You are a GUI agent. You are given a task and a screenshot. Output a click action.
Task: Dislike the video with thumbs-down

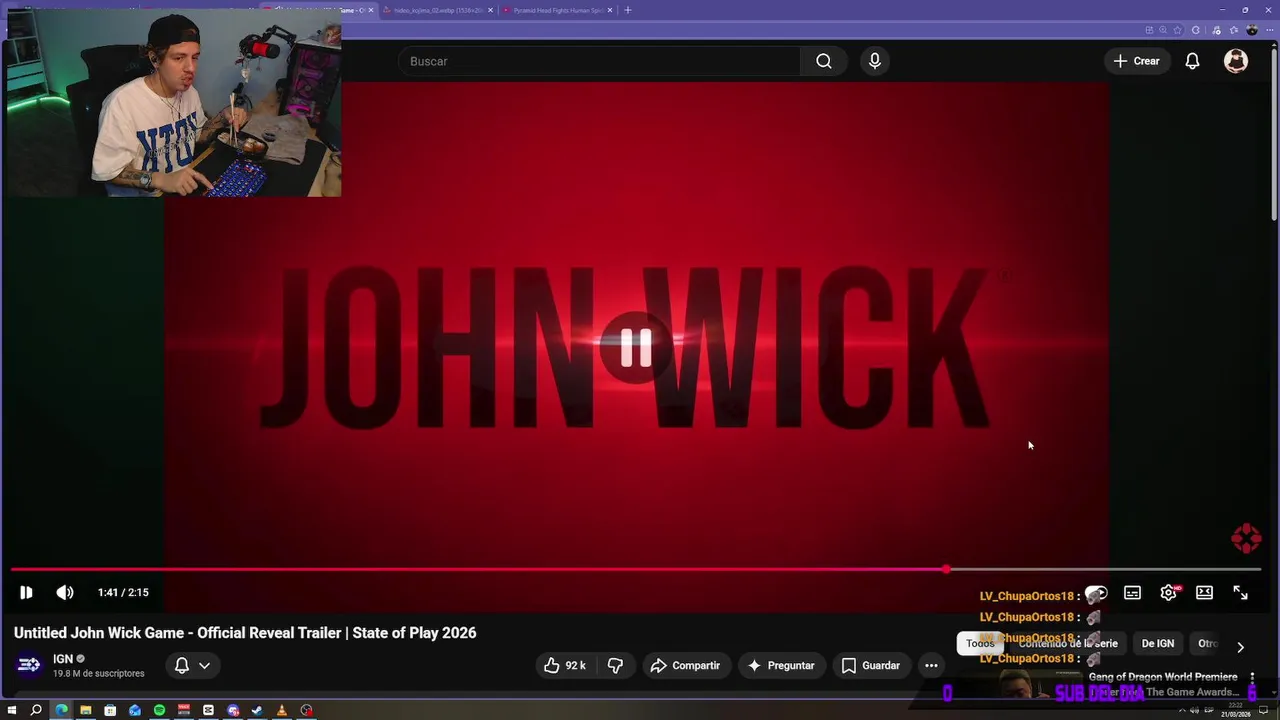[616, 665]
